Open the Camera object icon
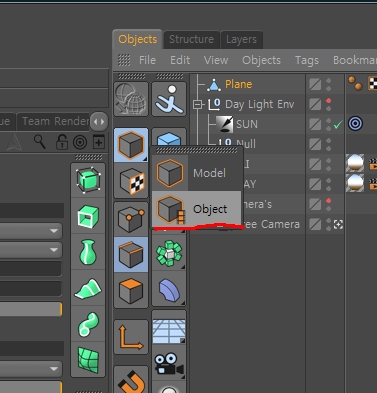The image size is (377, 393). tap(169, 363)
